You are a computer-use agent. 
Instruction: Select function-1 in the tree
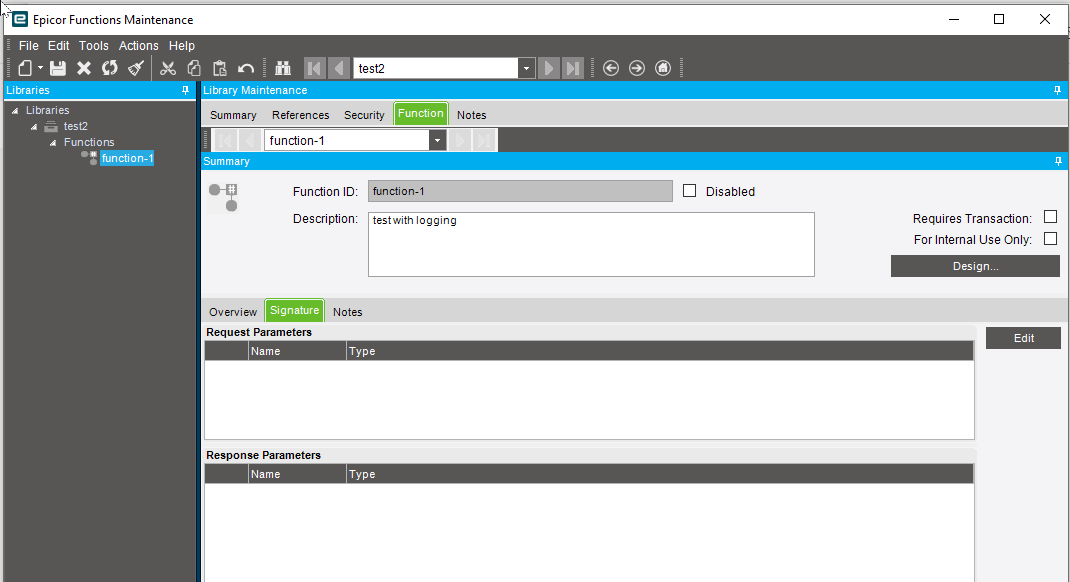[127, 158]
